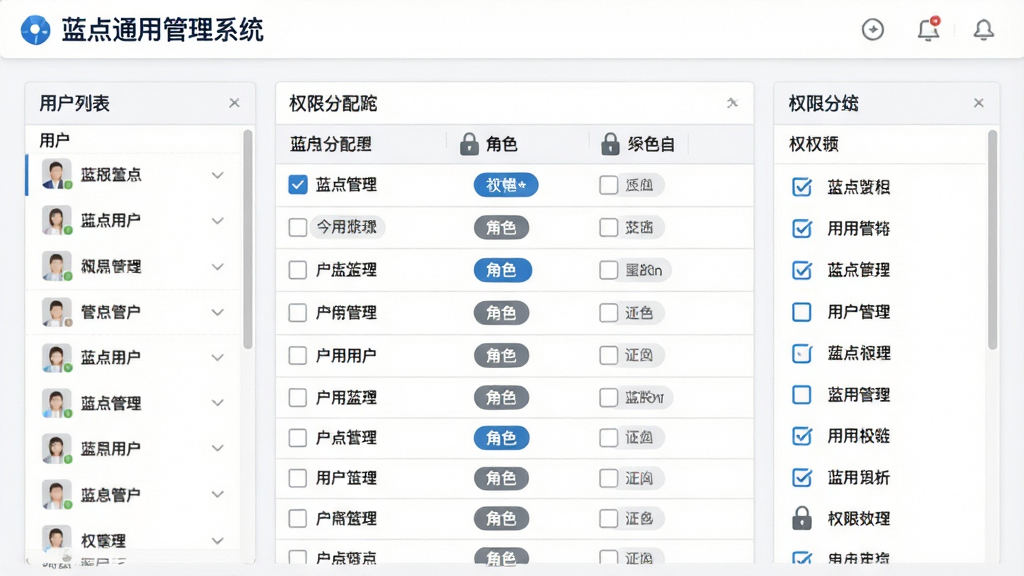Click the blue app logo icon
This screenshot has width=1024, height=576.
[x=35, y=30]
